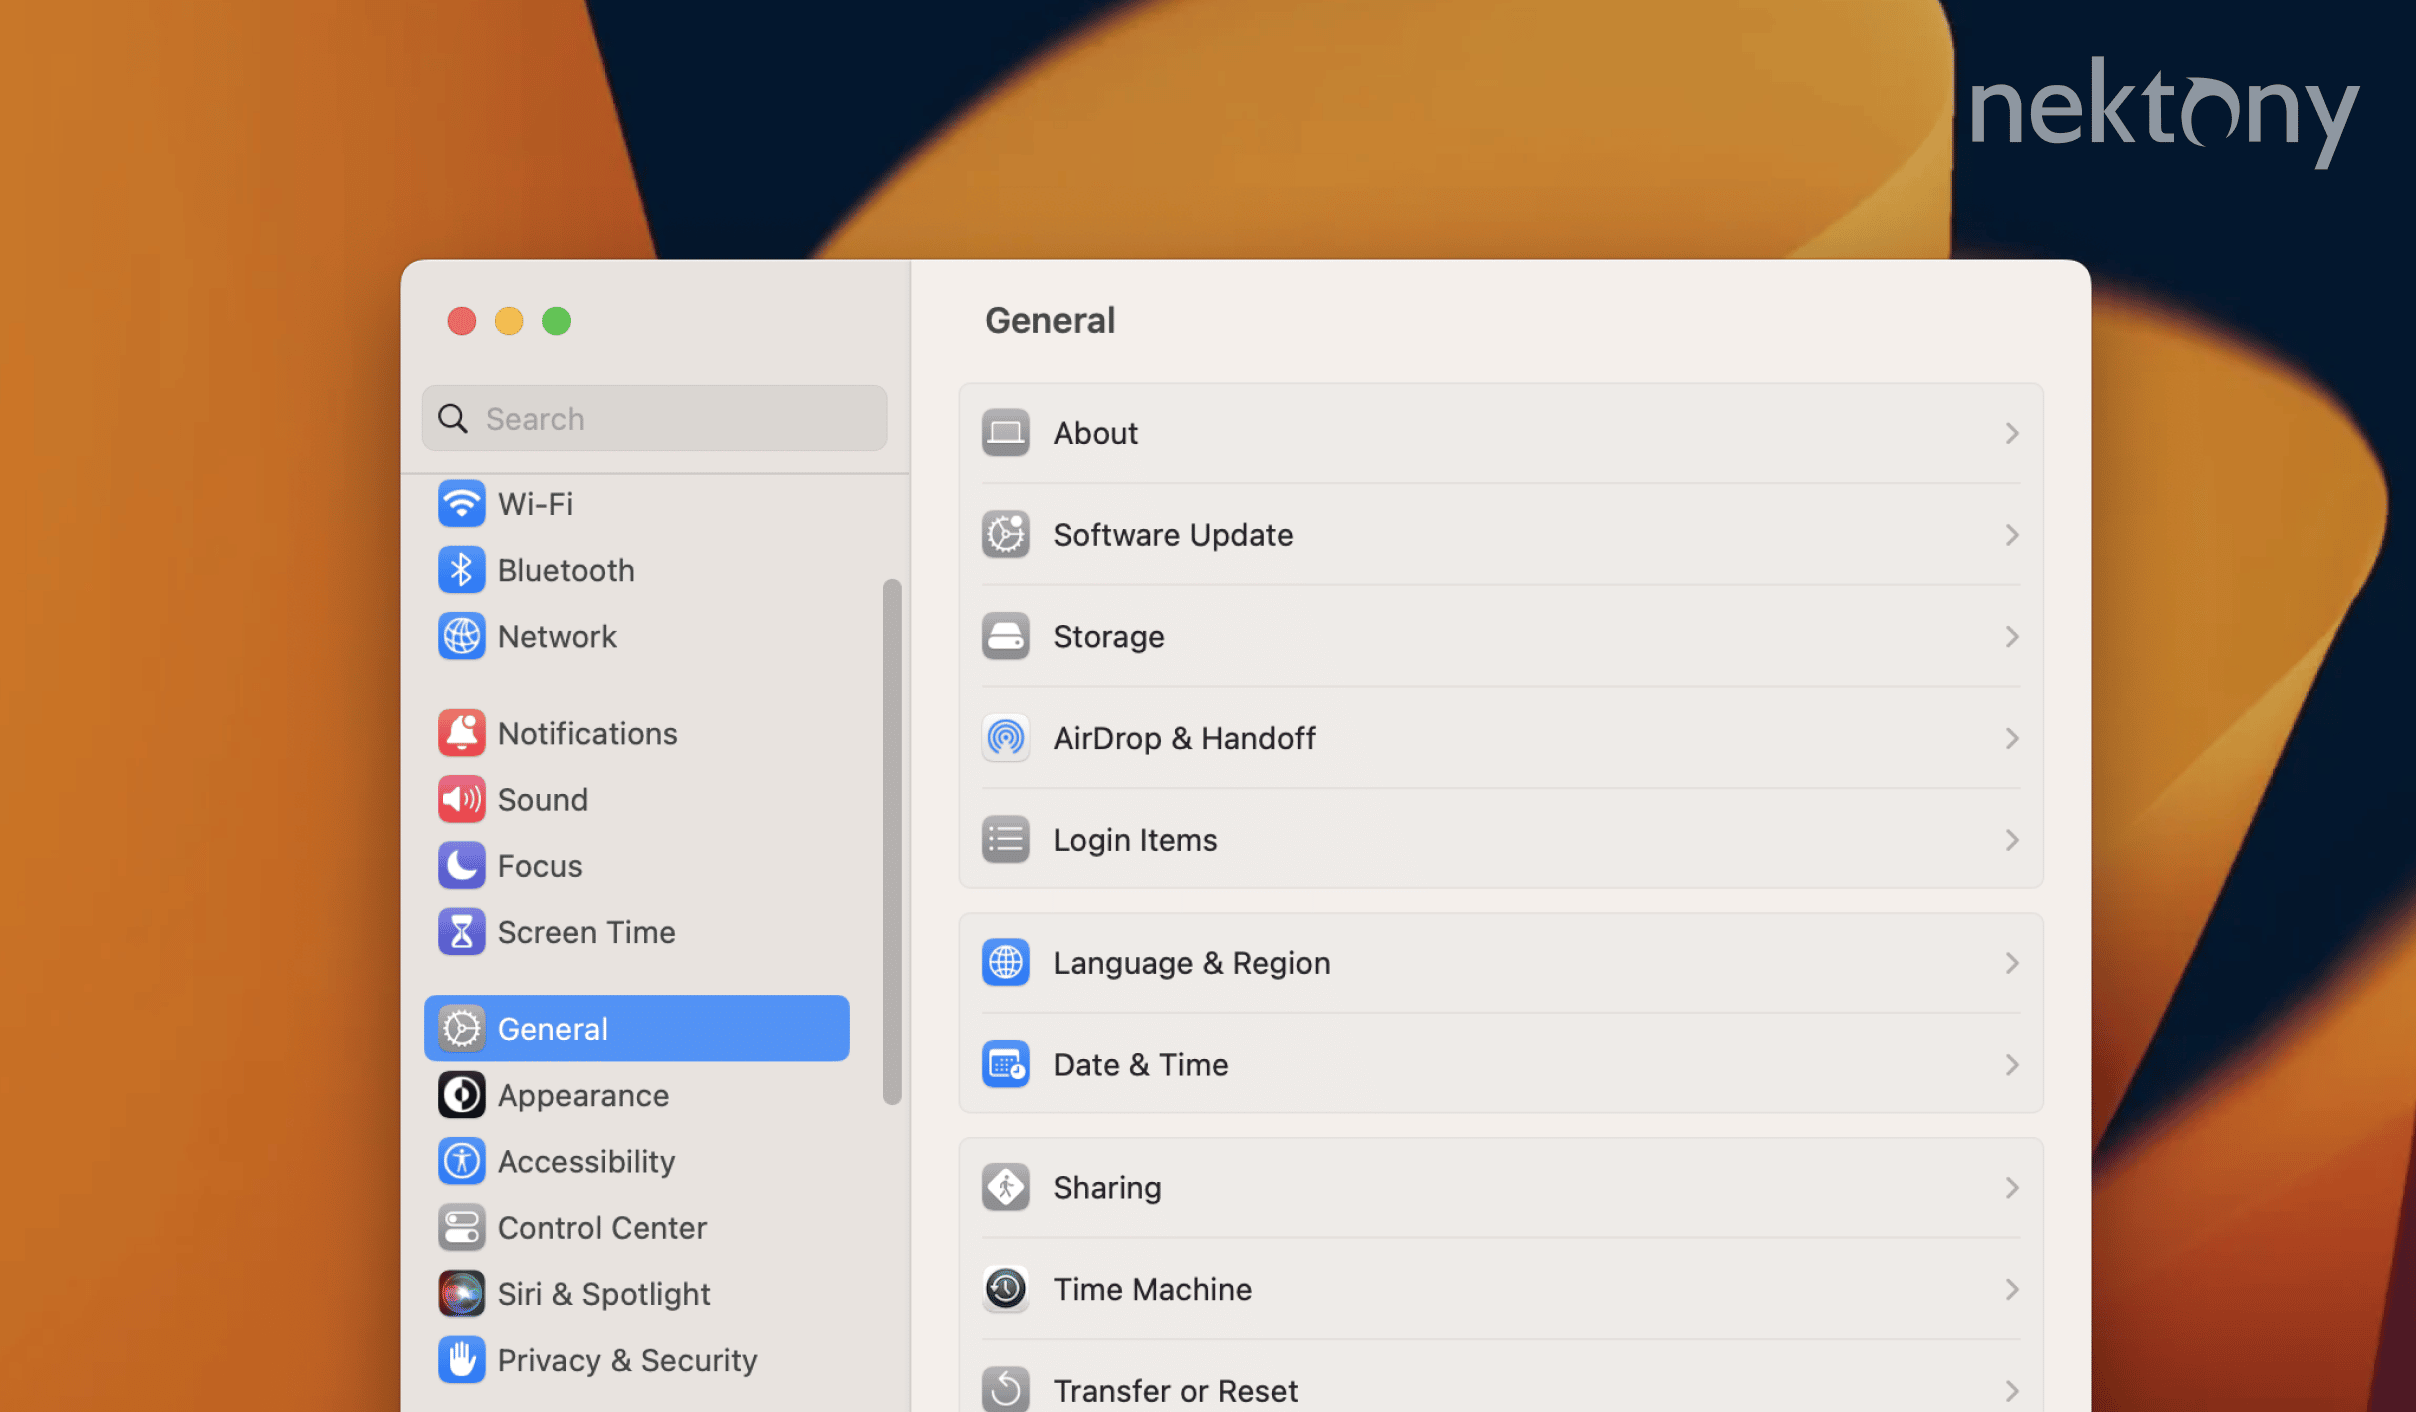Open the Login Items configuration page
Viewport: 2416px width, 1412px height.
pos(1500,839)
